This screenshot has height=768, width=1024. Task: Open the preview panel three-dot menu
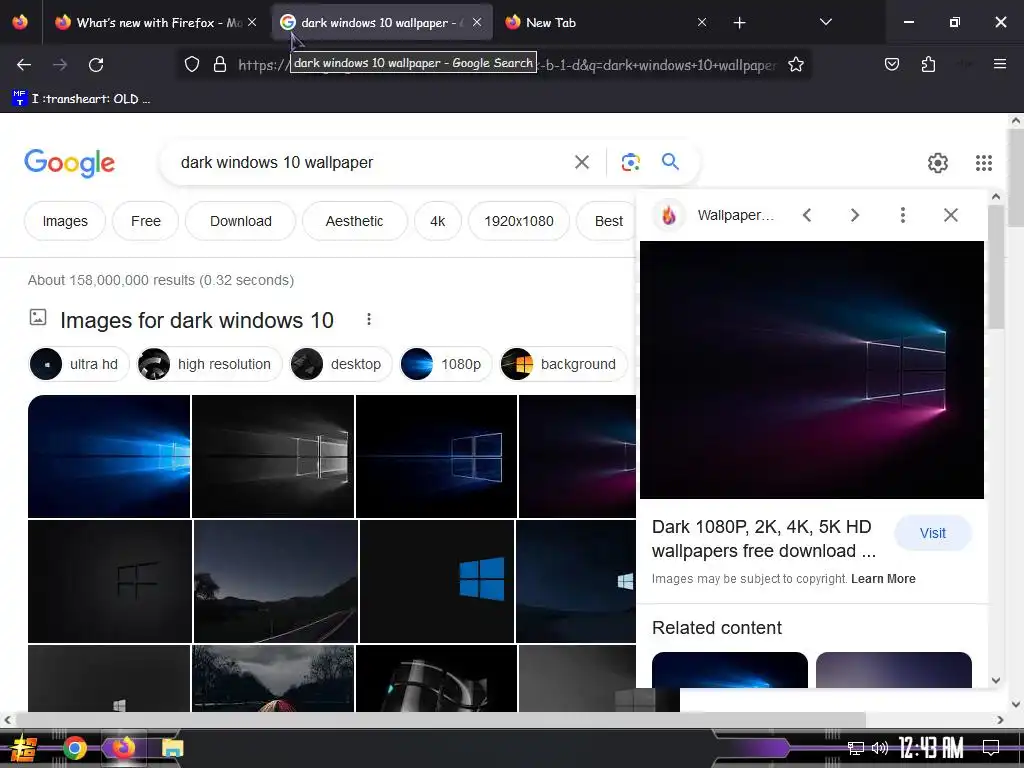[x=903, y=215]
